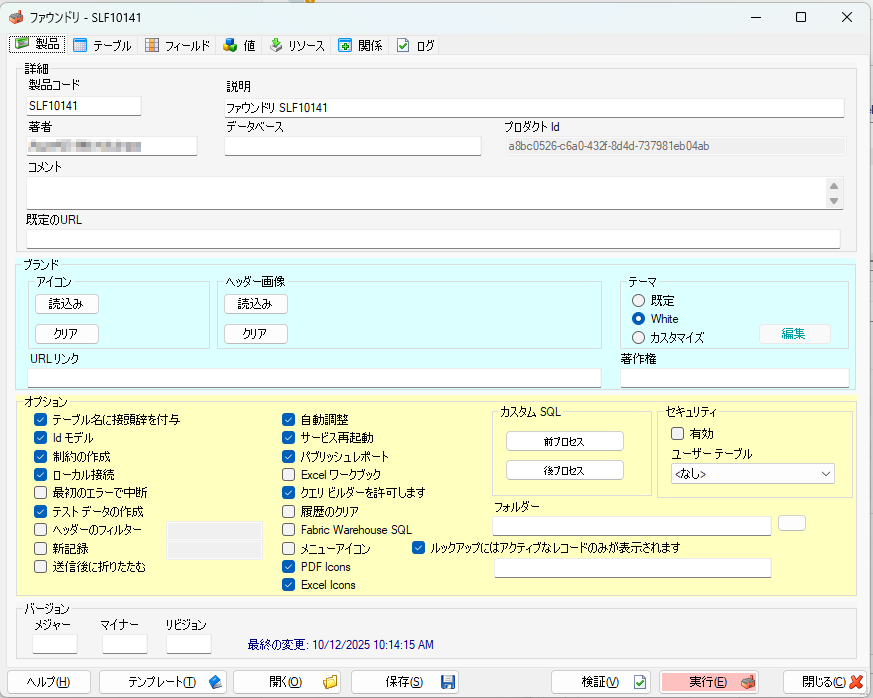The width and height of the screenshot is (873, 698).
Task: Click the メジャー version field
Action: pyautogui.click(x=55, y=644)
